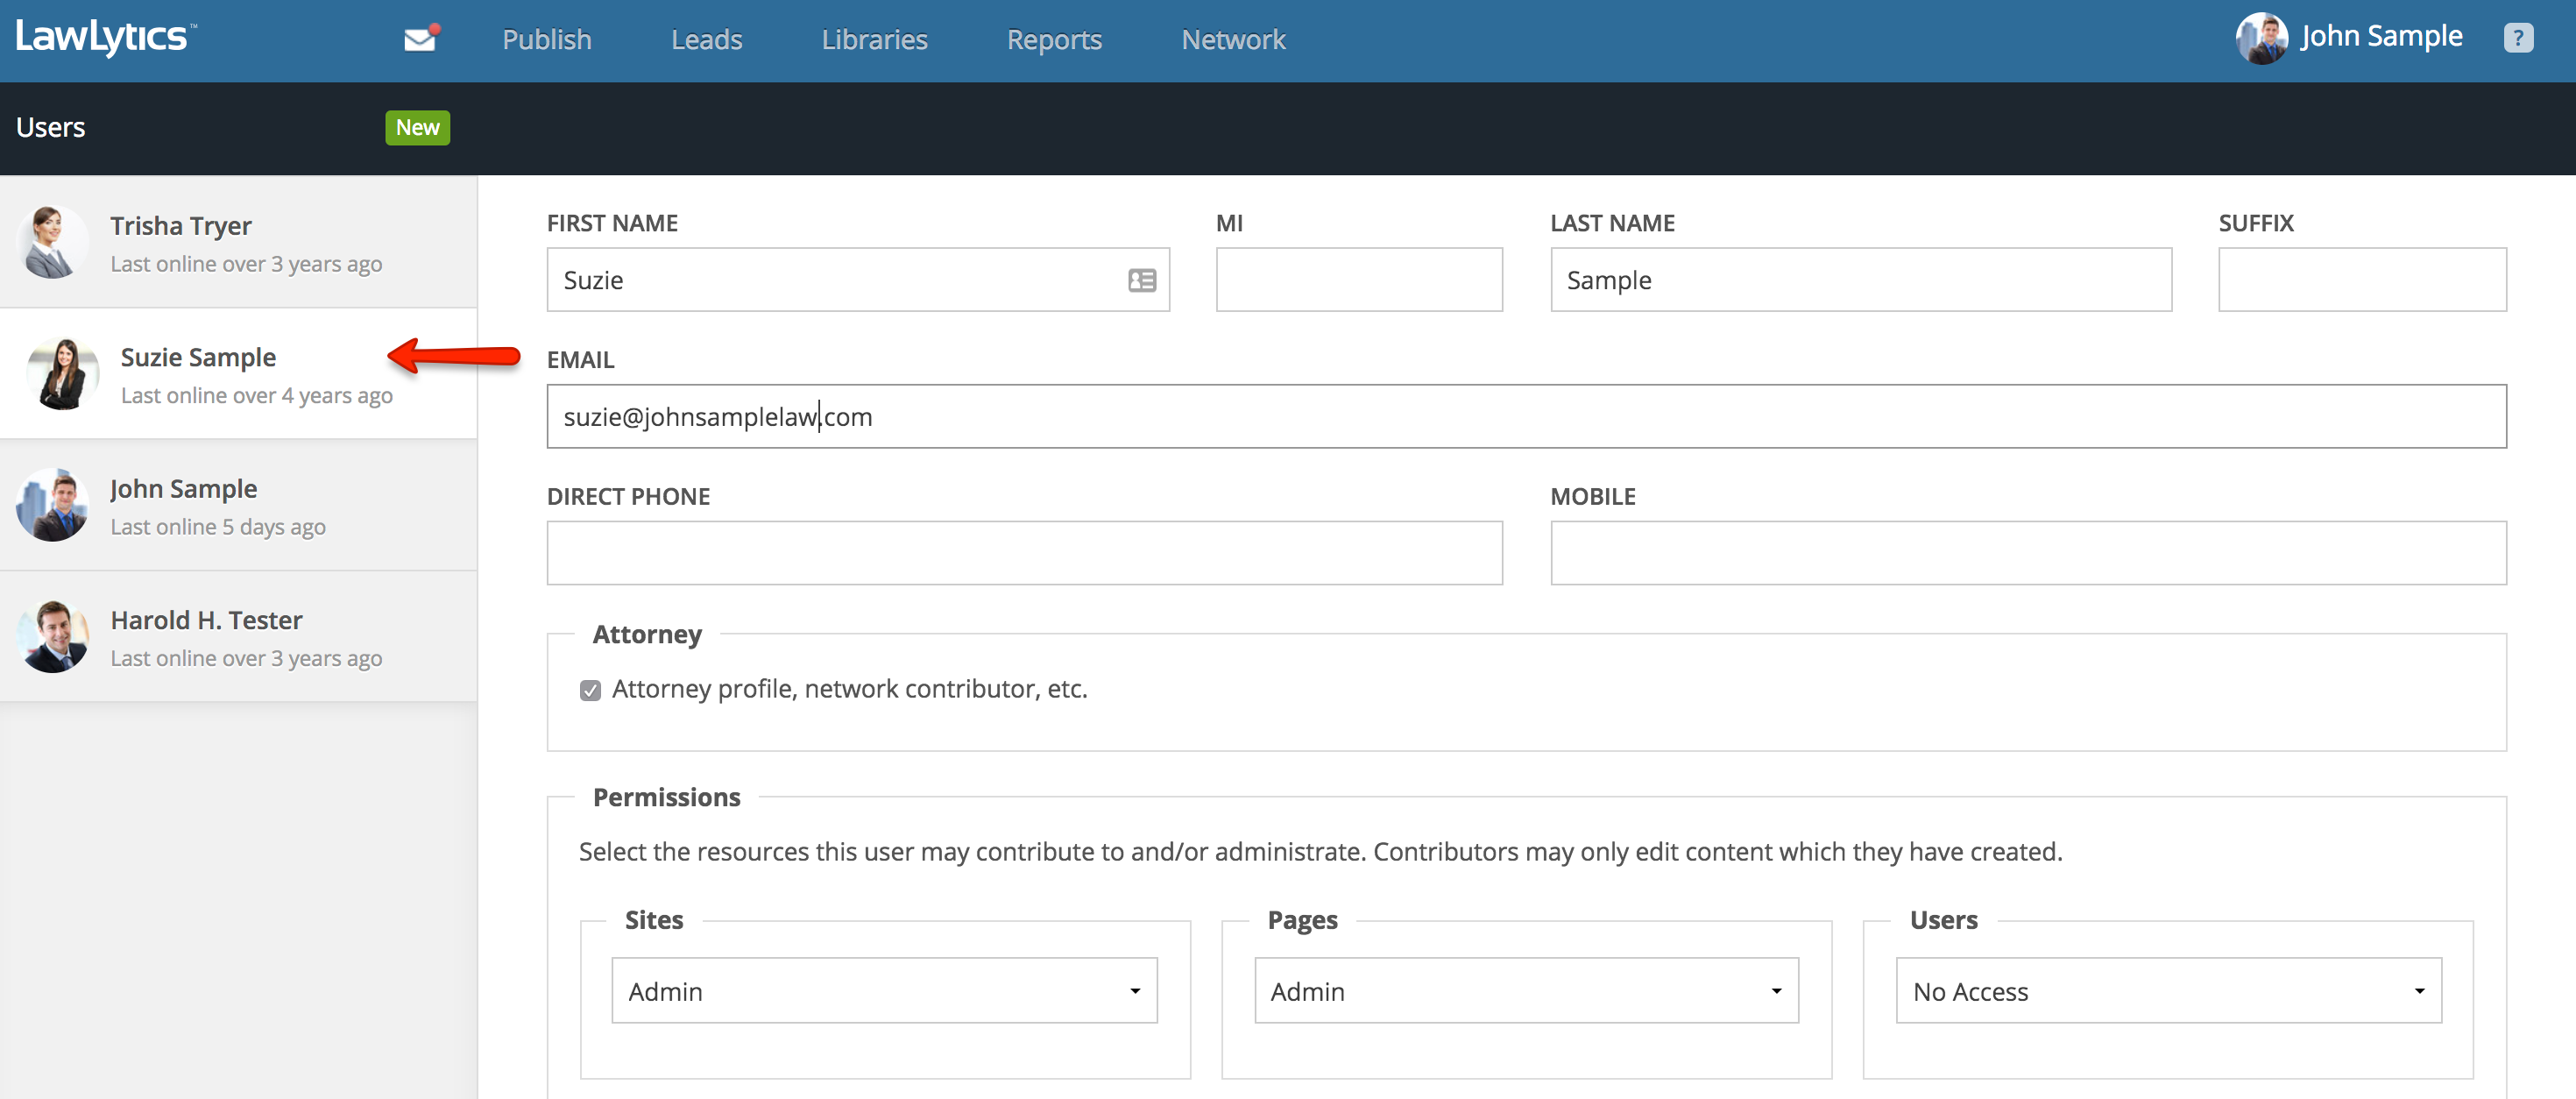This screenshot has height=1099, width=2576.
Task: Open the Pages permission dropdown
Action: coord(1526,990)
